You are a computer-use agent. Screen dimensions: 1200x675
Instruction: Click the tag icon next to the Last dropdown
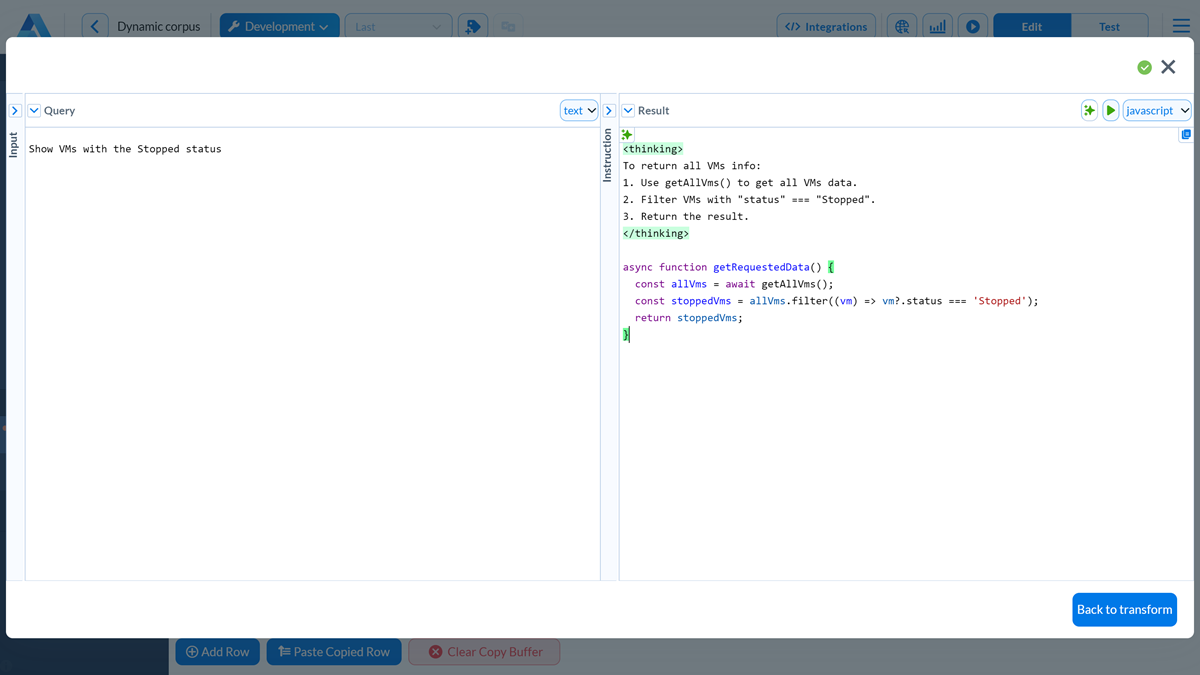coord(472,25)
